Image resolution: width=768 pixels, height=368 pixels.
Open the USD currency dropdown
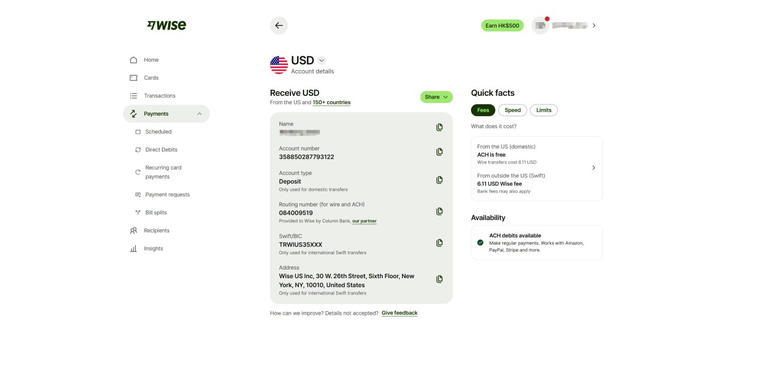pyautogui.click(x=321, y=60)
